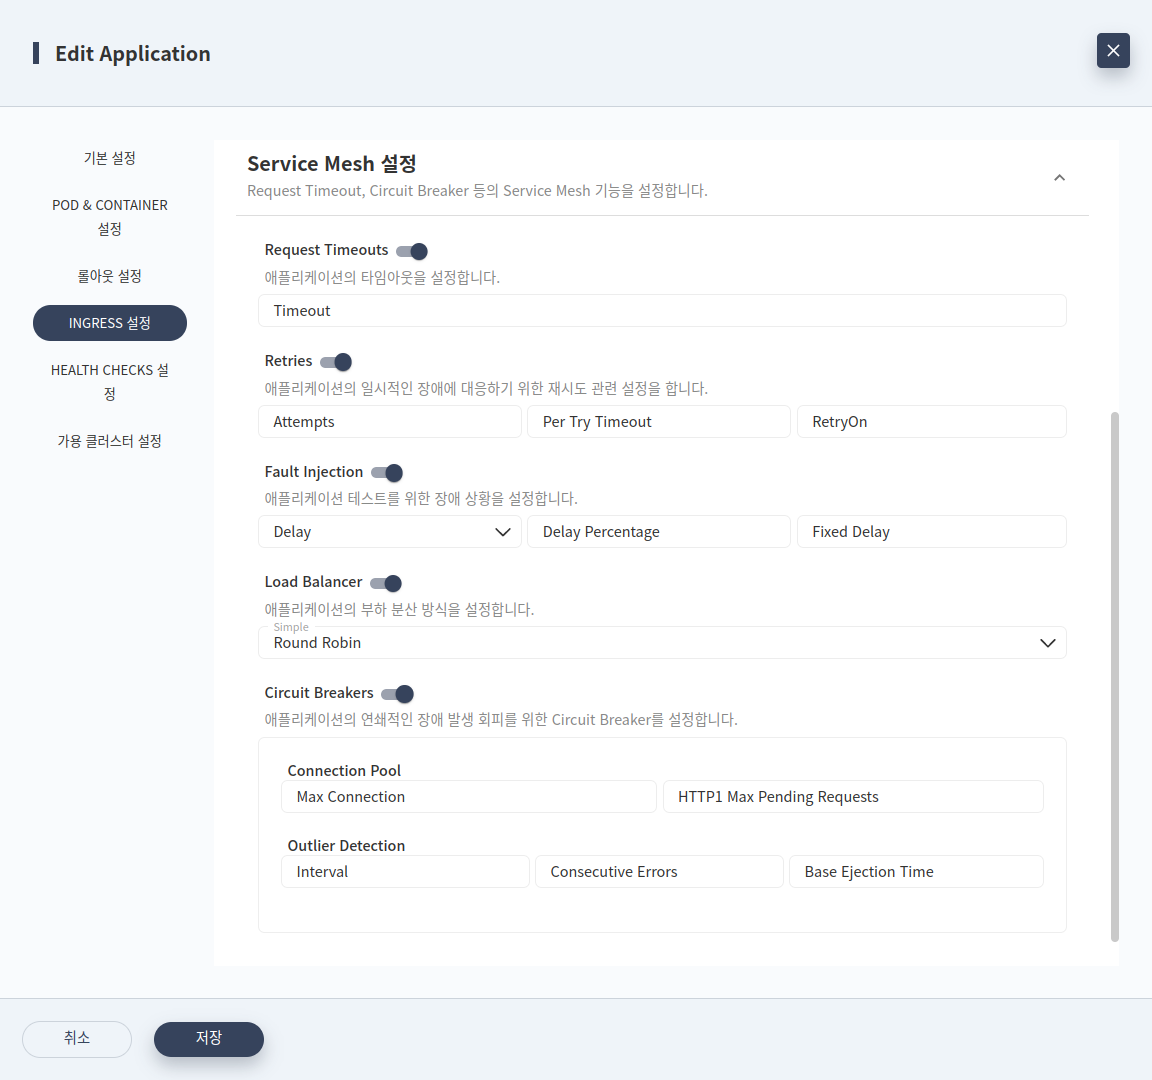
Task: Disable the Circuit Breakers toggle
Action: pos(397,694)
